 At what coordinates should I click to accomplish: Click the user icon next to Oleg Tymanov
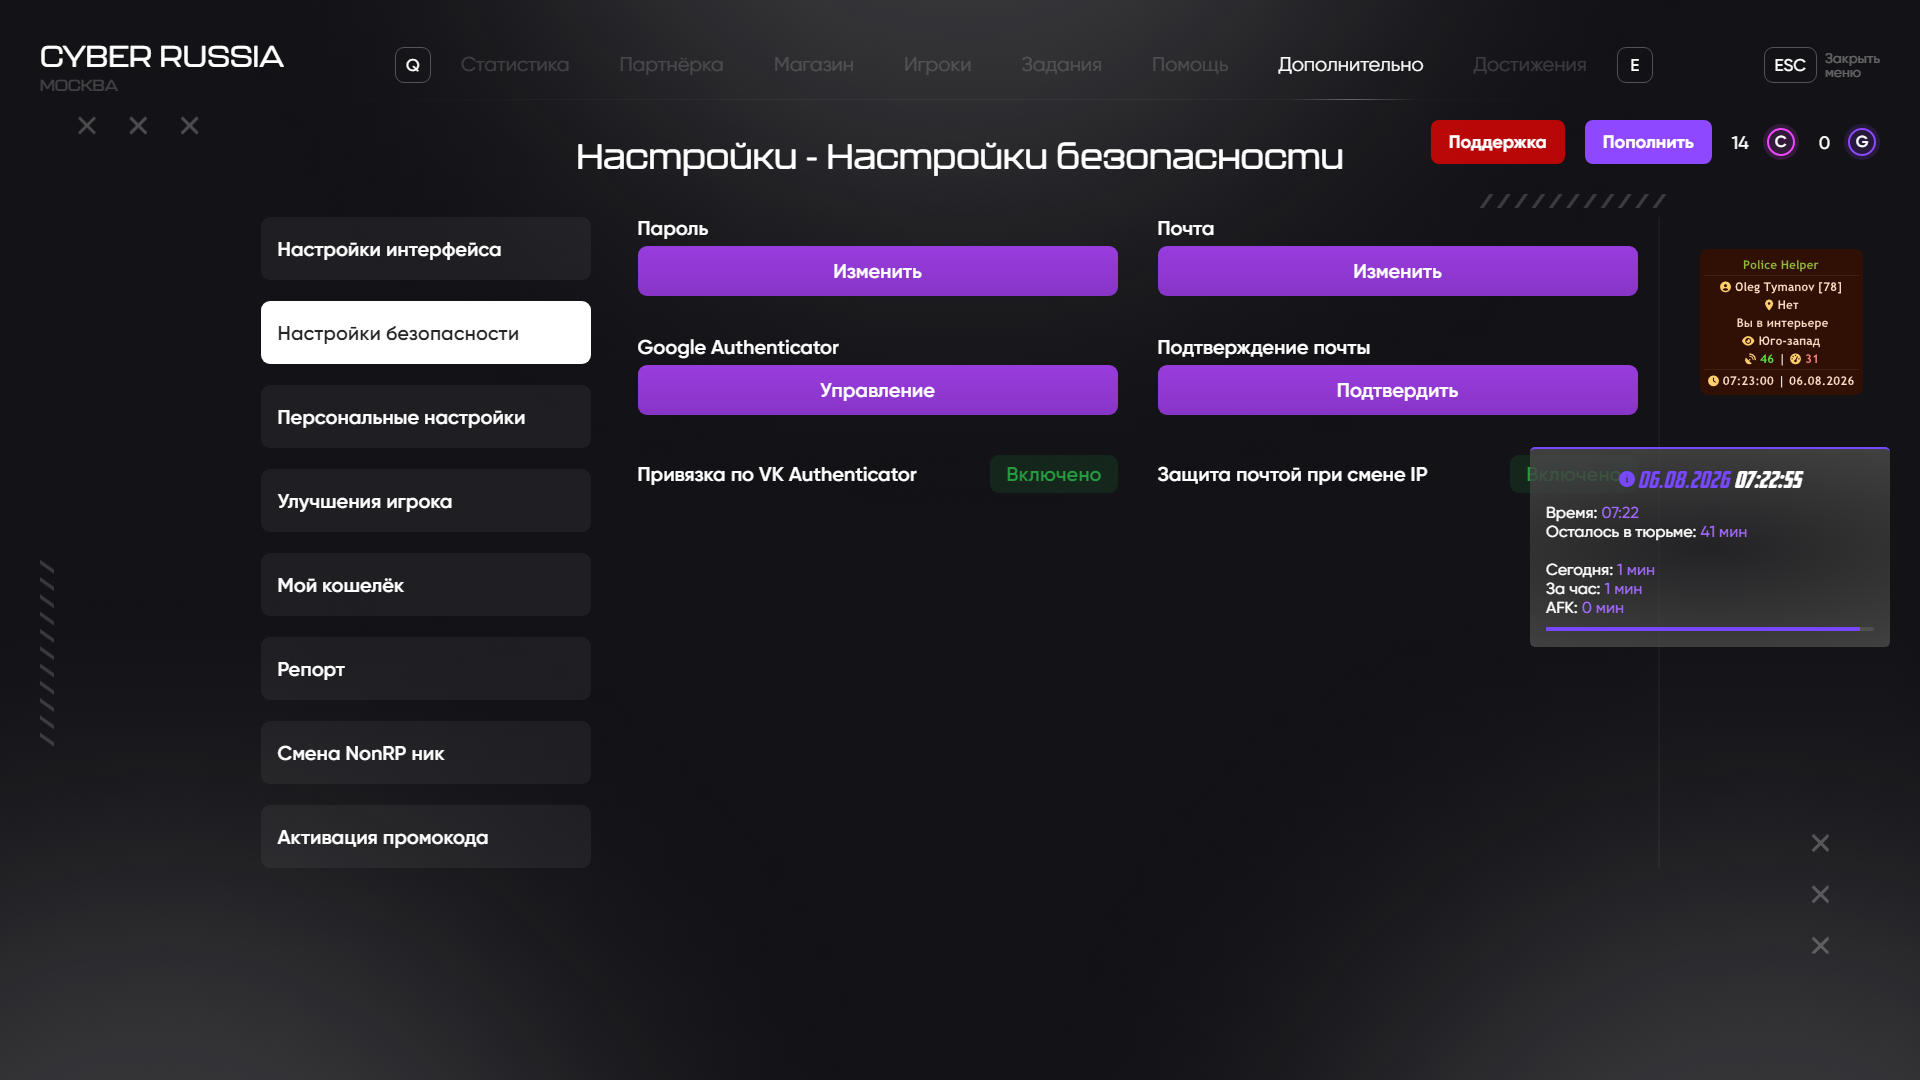[1725, 287]
